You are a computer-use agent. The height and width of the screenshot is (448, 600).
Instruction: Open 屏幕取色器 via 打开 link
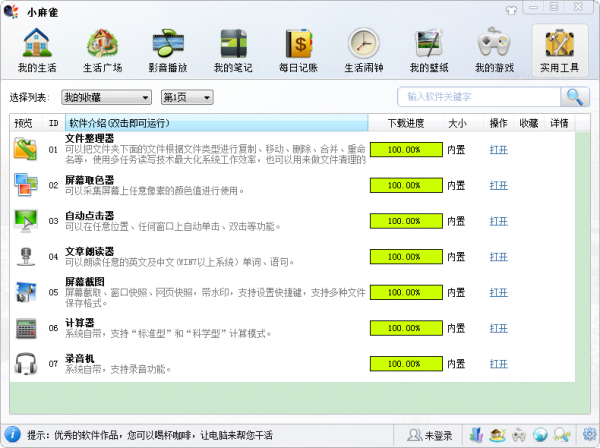(499, 186)
